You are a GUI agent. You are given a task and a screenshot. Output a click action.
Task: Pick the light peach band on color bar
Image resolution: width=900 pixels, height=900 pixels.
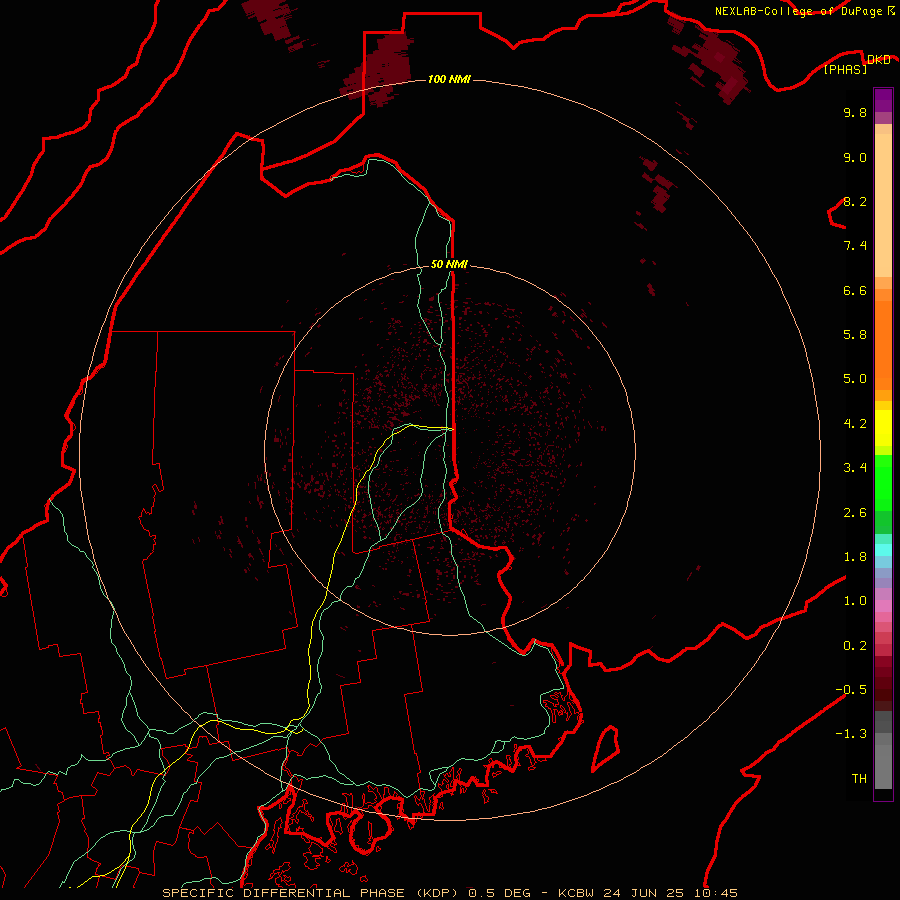883,205
